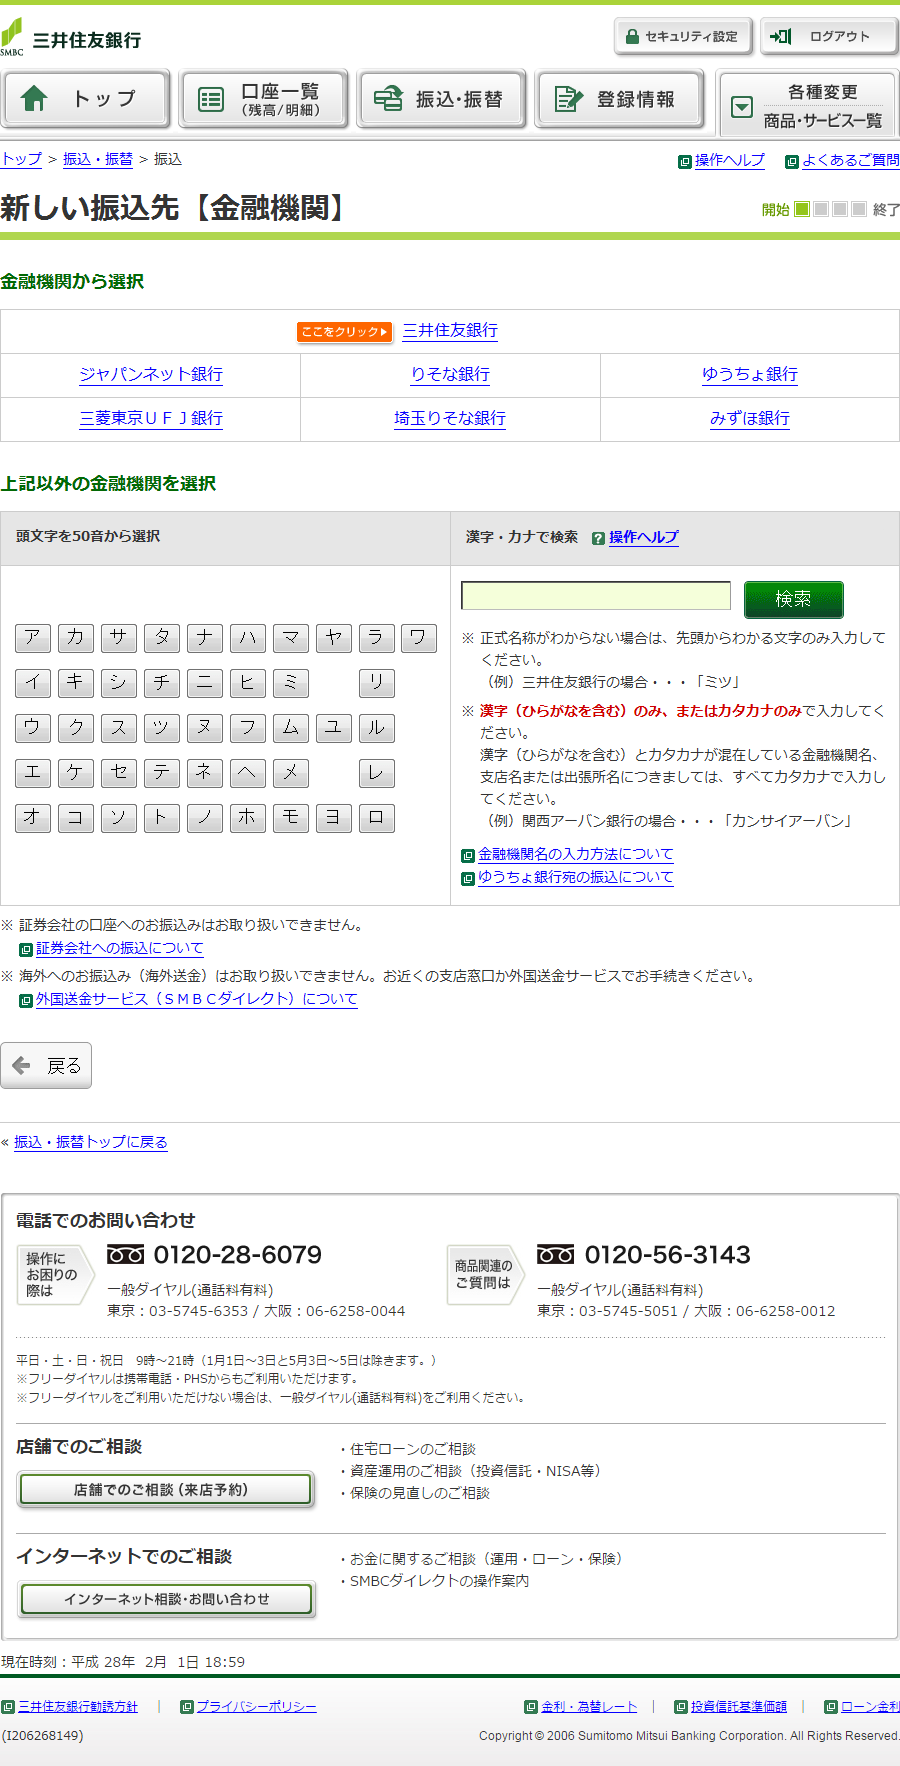Choose 埼玉りそな銀行

click(x=450, y=418)
